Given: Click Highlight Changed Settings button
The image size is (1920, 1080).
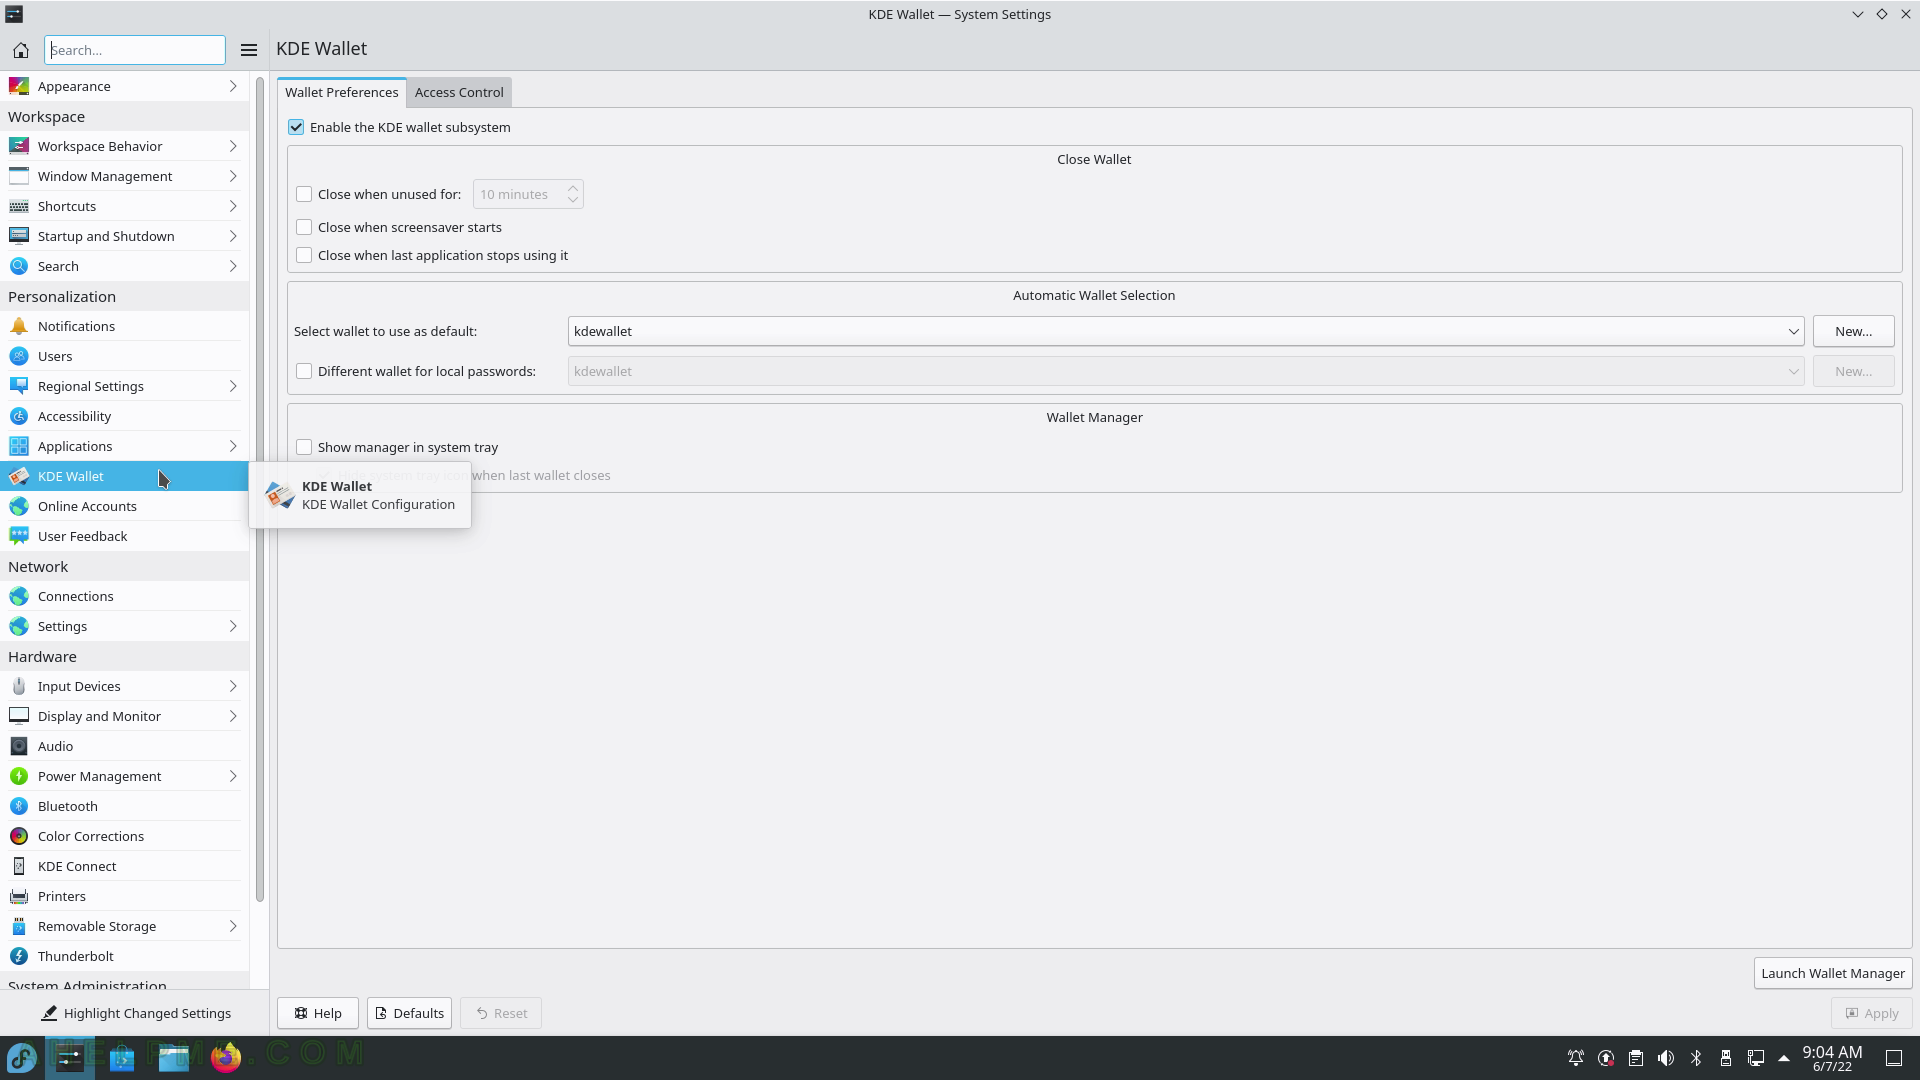Looking at the screenshot, I should click(135, 1013).
